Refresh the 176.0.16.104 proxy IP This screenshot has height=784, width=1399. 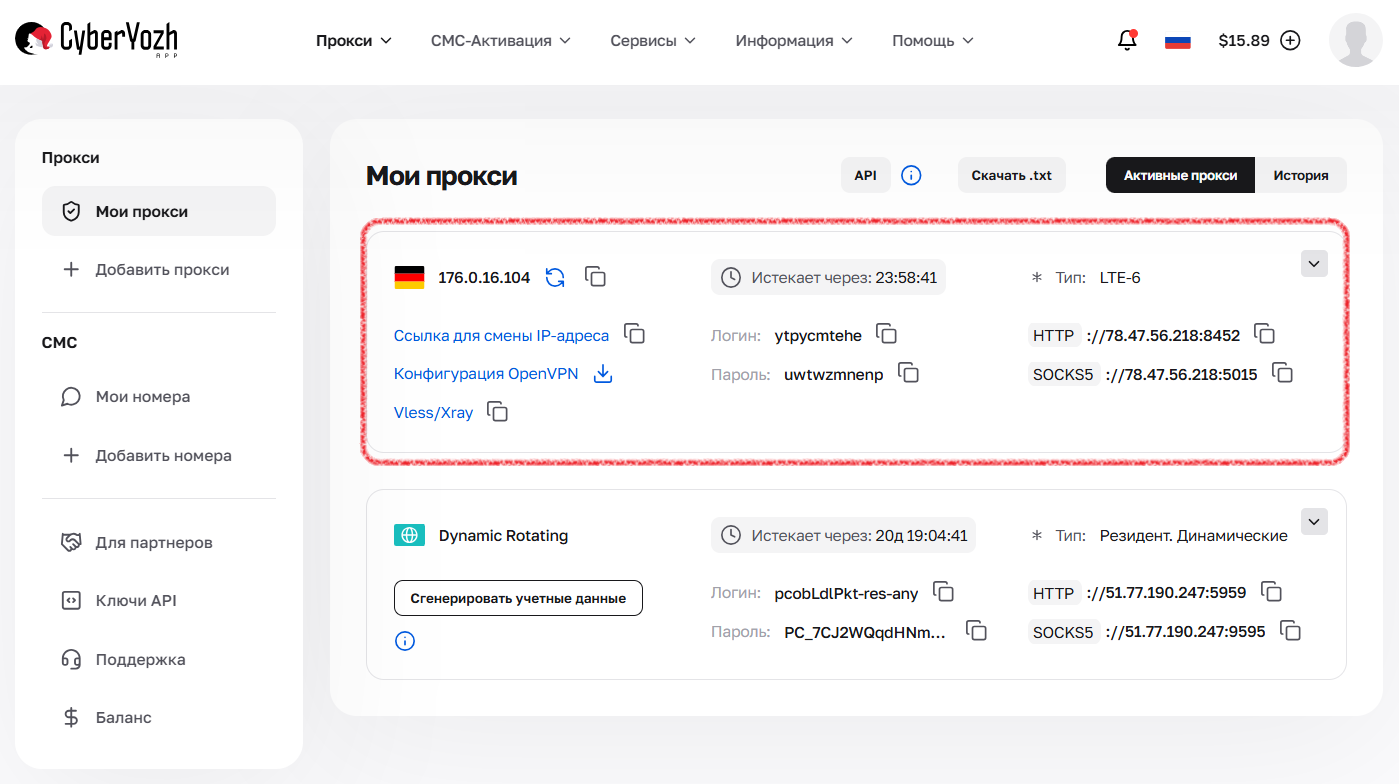tap(553, 277)
